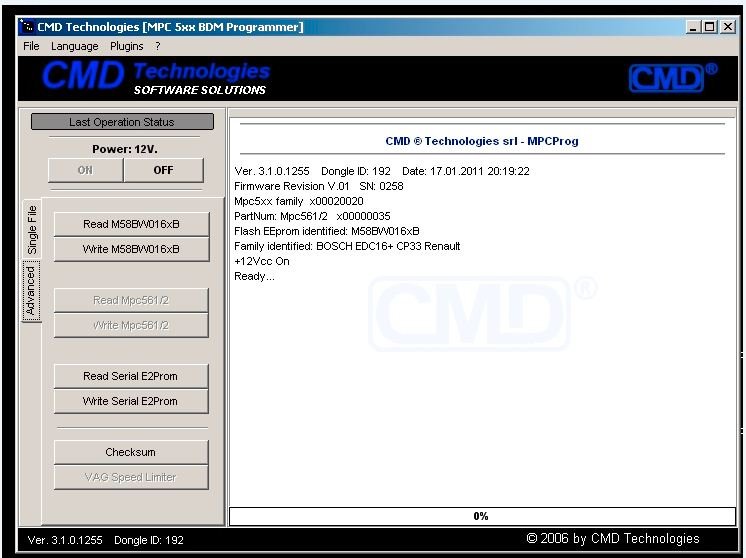Click Read Mpc561/2 button
This screenshot has width=746, height=558.
point(131,300)
